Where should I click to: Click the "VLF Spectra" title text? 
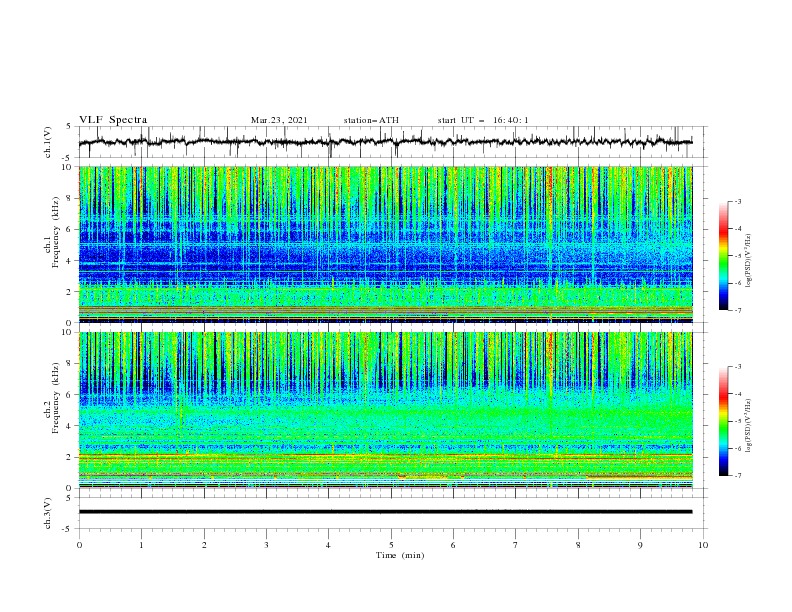click(x=113, y=120)
